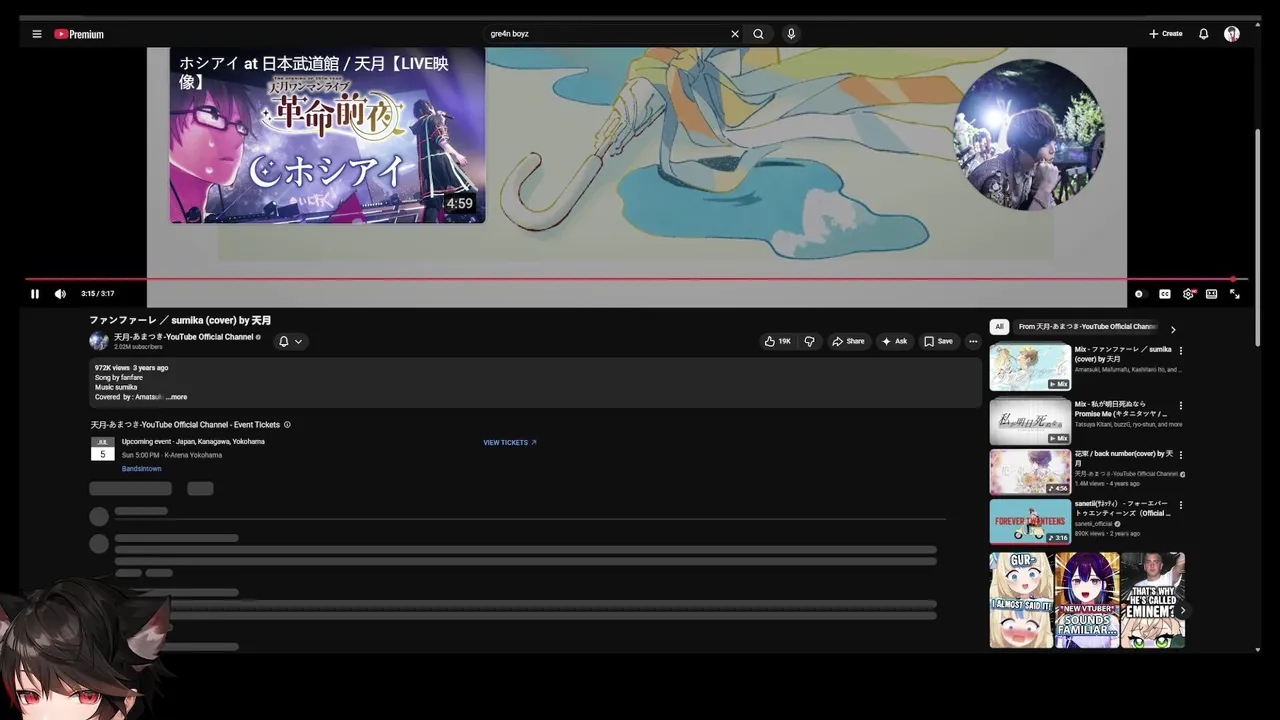This screenshot has height=720, width=1280.
Task: Open the Mix - 私が明日死ぬなら thumbnail
Action: pos(1030,421)
